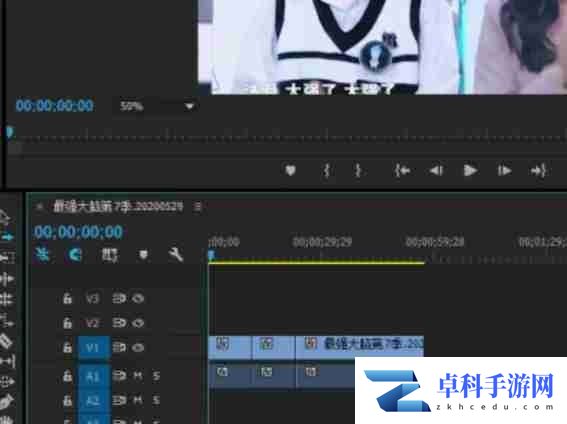Viewport: 567px width, 424px height.
Task: Toggle sync lock for V2
Action: [119, 322]
